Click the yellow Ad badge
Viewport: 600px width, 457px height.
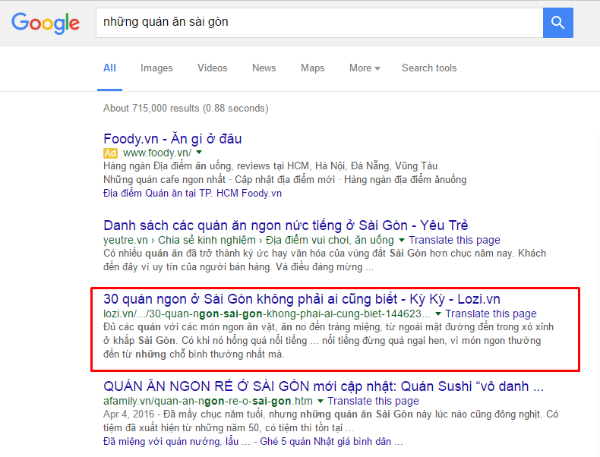tap(110, 153)
